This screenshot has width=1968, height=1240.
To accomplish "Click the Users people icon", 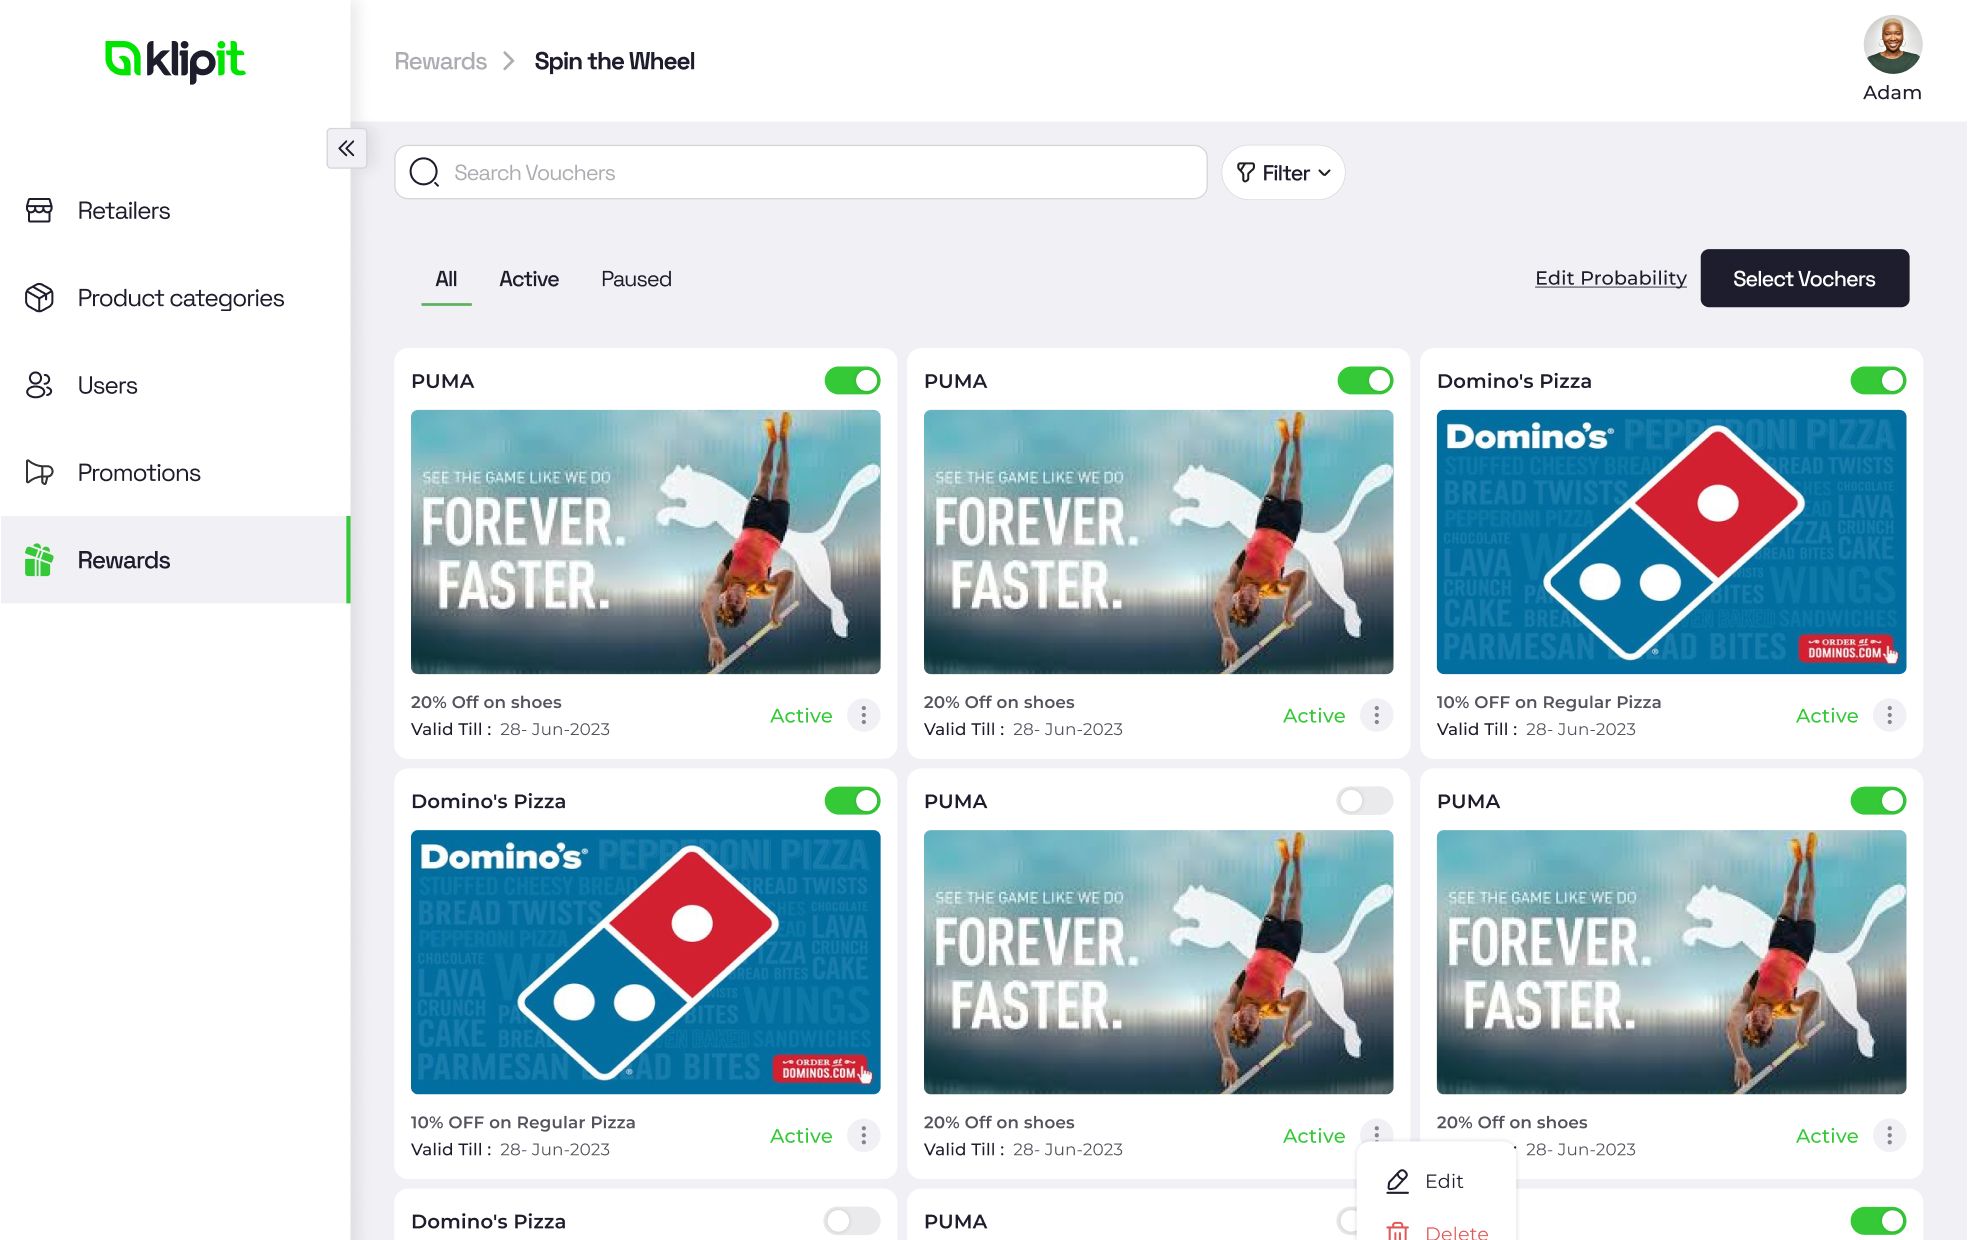I will click(x=39, y=385).
